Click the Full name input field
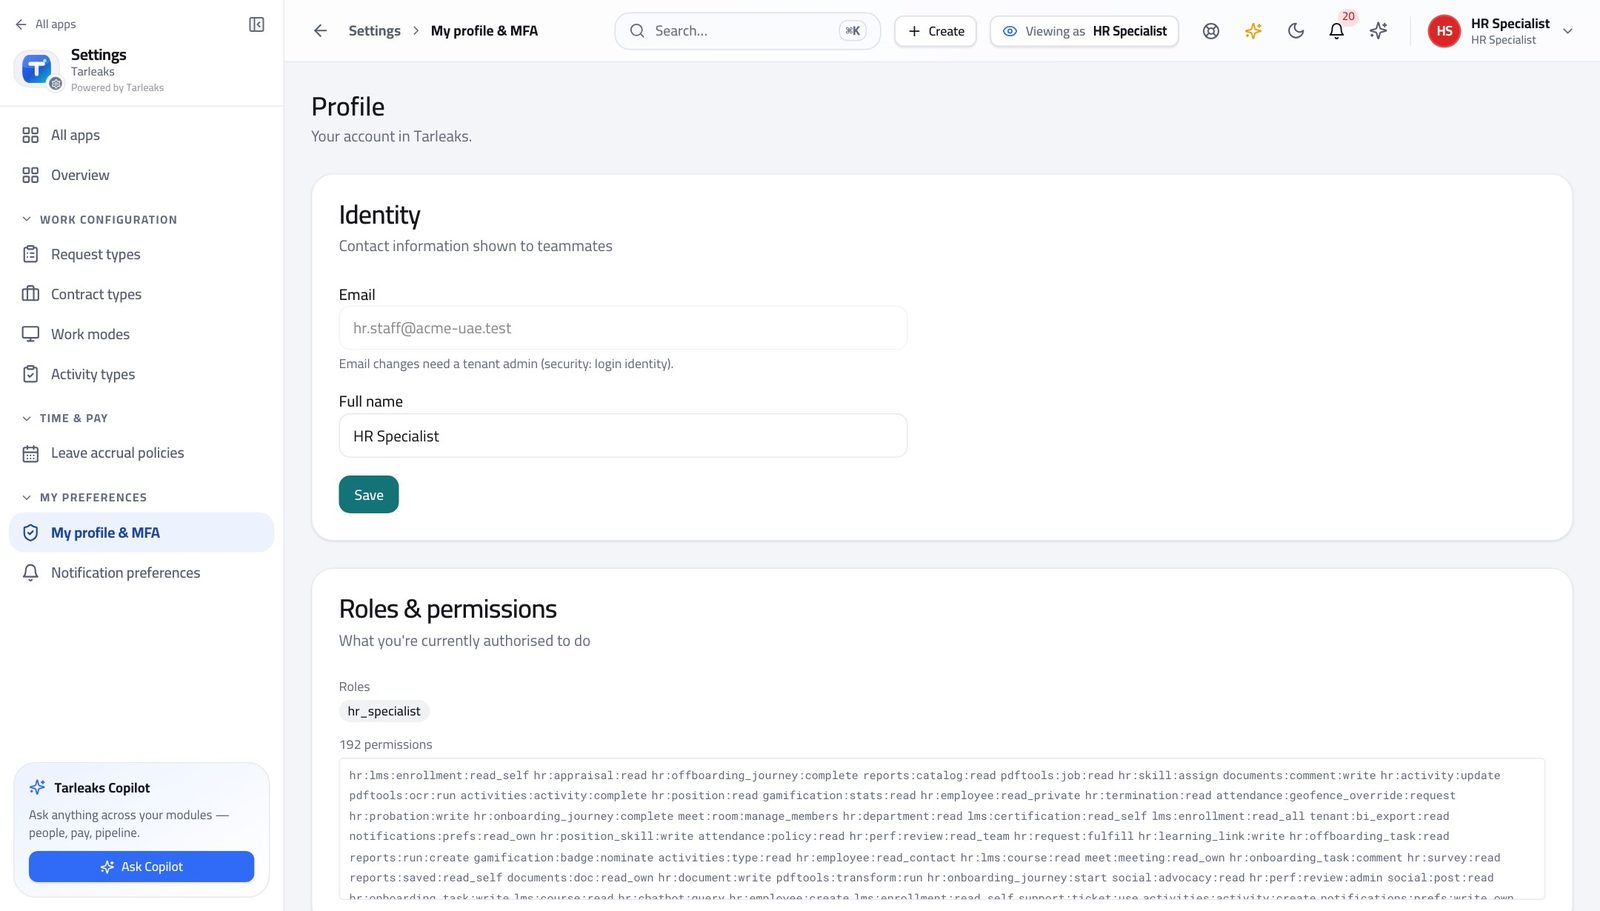The height and width of the screenshot is (911, 1600). pos(623,436)
